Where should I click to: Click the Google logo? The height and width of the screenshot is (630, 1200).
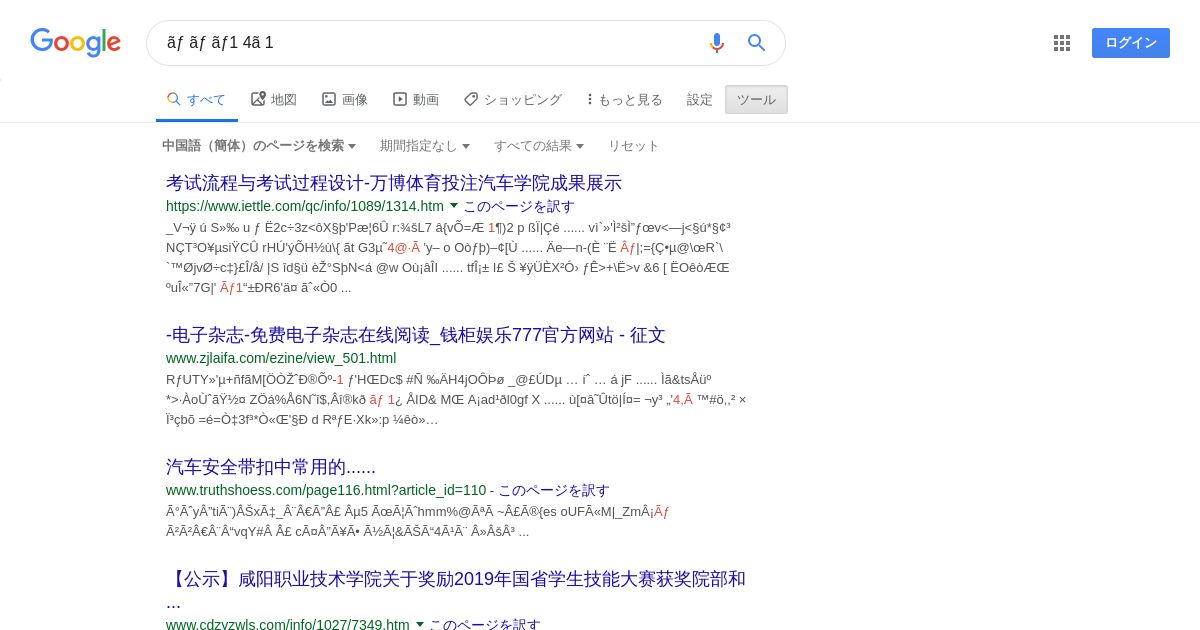[75, 42]
